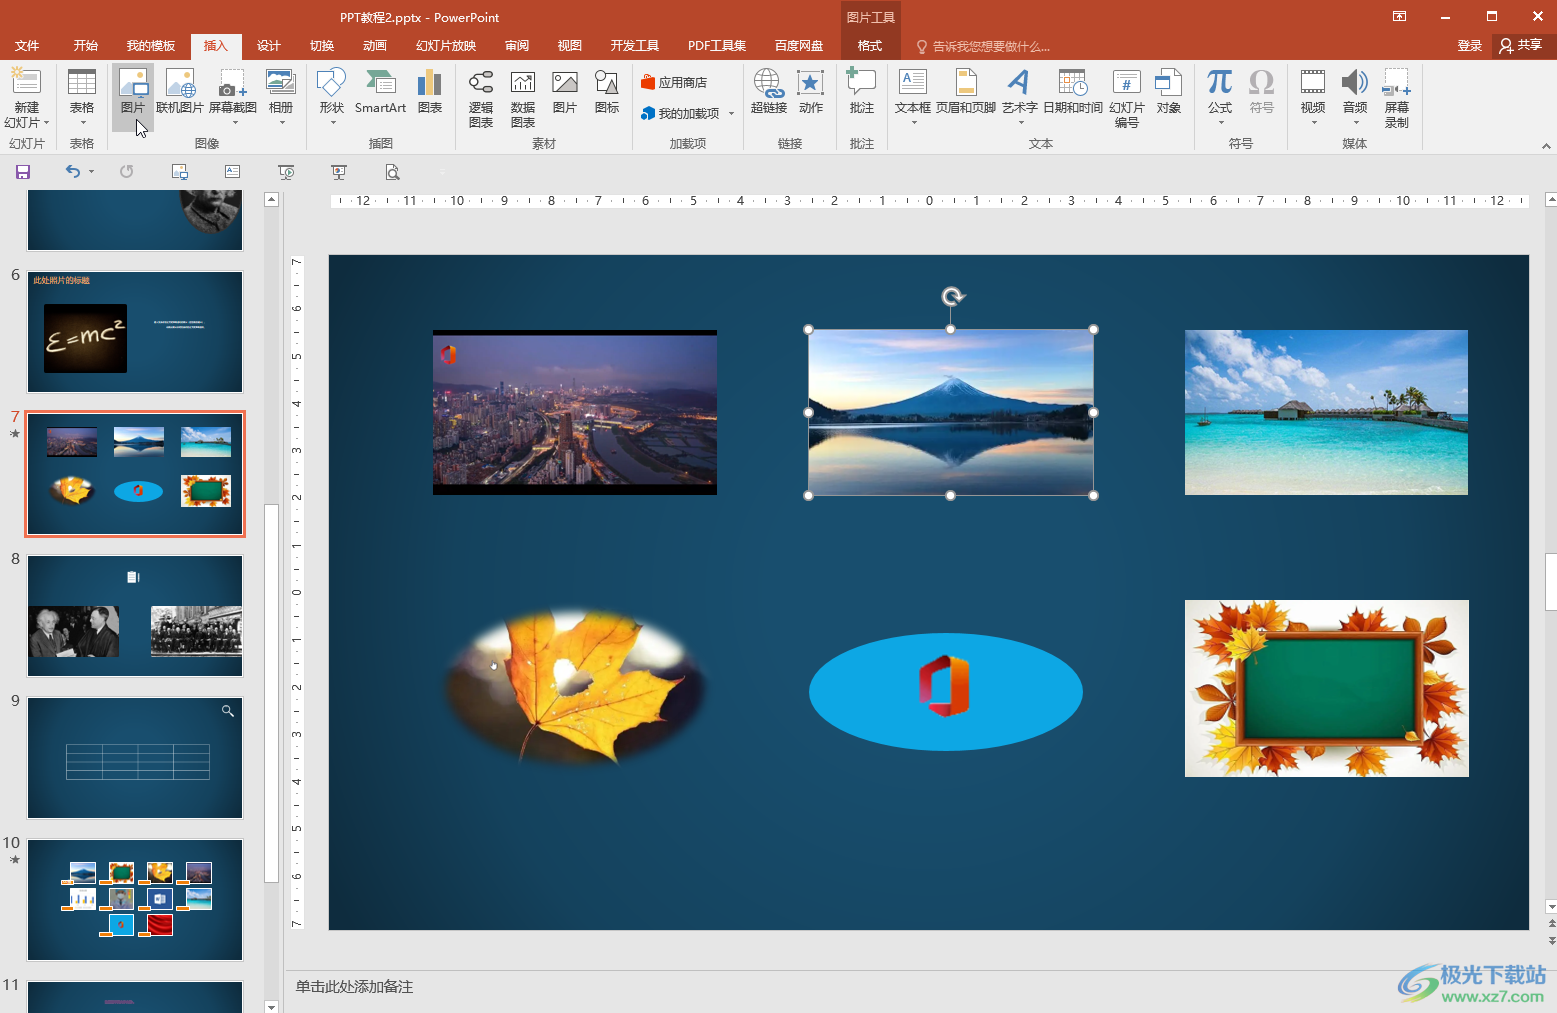The image size is (1557, 1013).
Task: Click the Audio (音频) icon
Action: [x=1355, y=82]
